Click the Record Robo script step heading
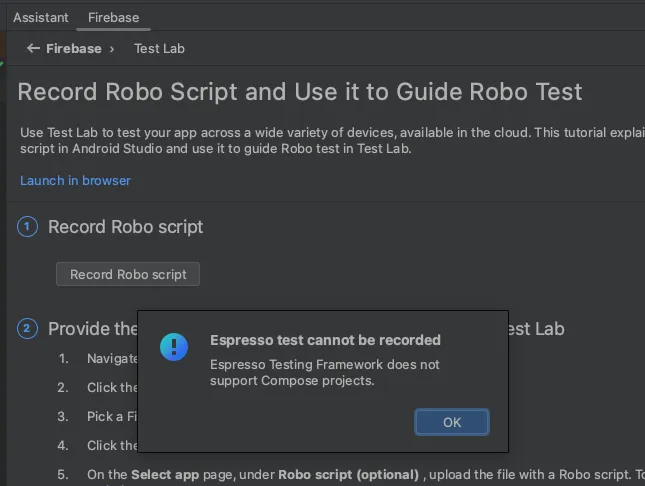The width and height of the screenshot is (645, 486). click(x=125, y=227)
